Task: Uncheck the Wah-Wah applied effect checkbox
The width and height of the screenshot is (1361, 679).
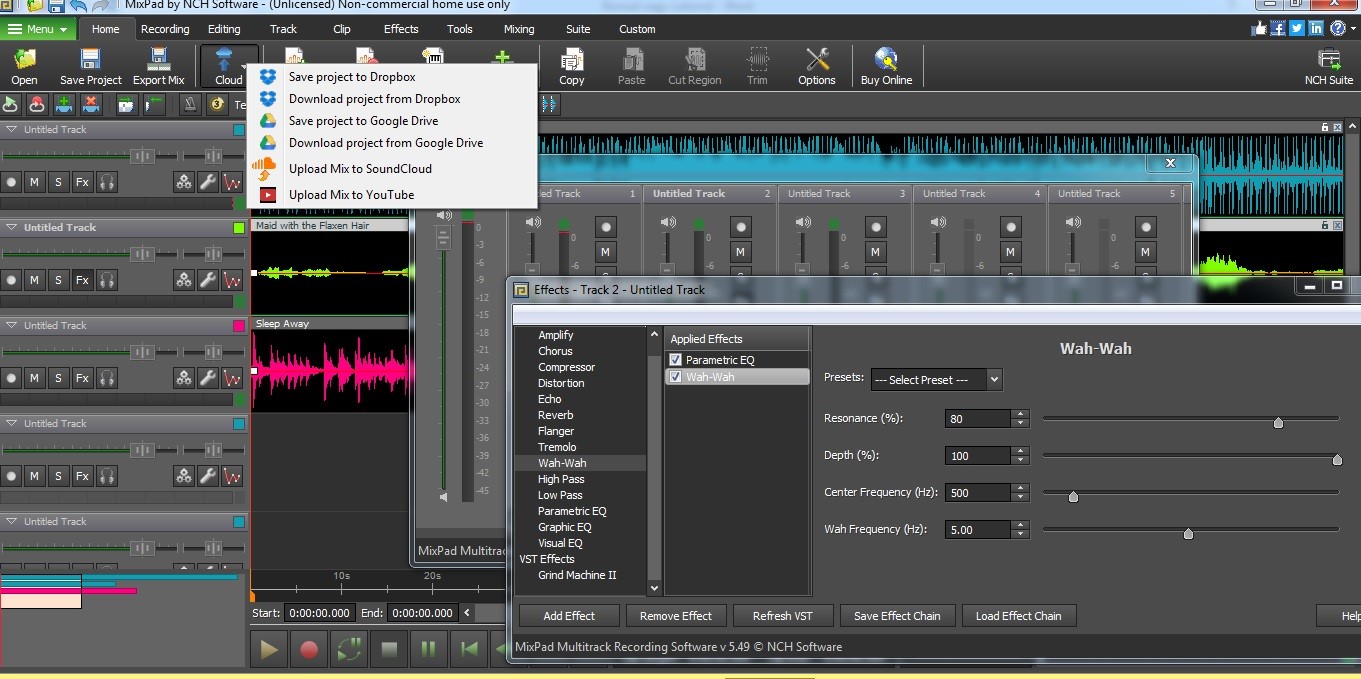Action: pyautogui.click(x=676, y=377)
